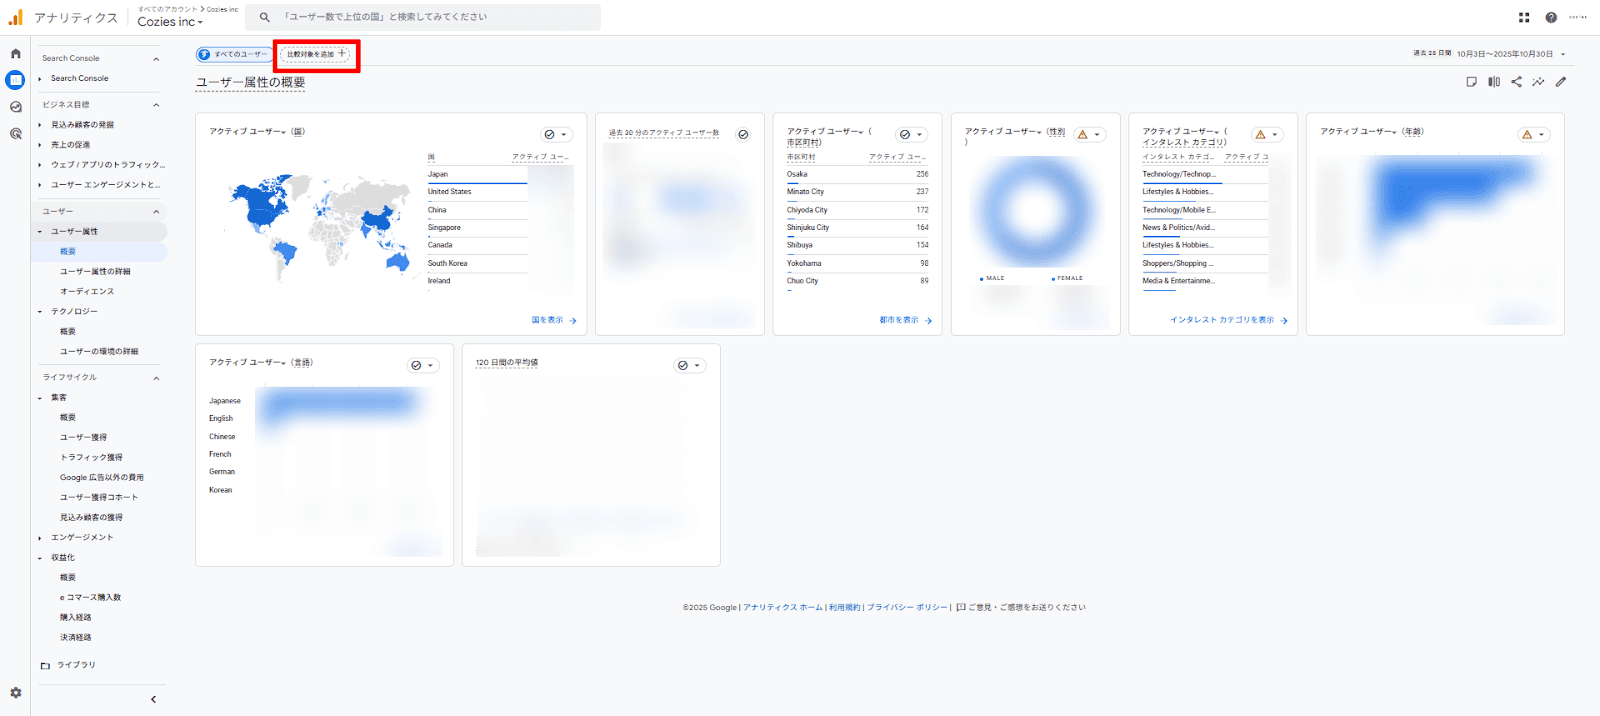Click the Analytics logo
Image resolution: width=1600 pixels, height=716 pixels.
pyautogui.click(x=15, y=17)
